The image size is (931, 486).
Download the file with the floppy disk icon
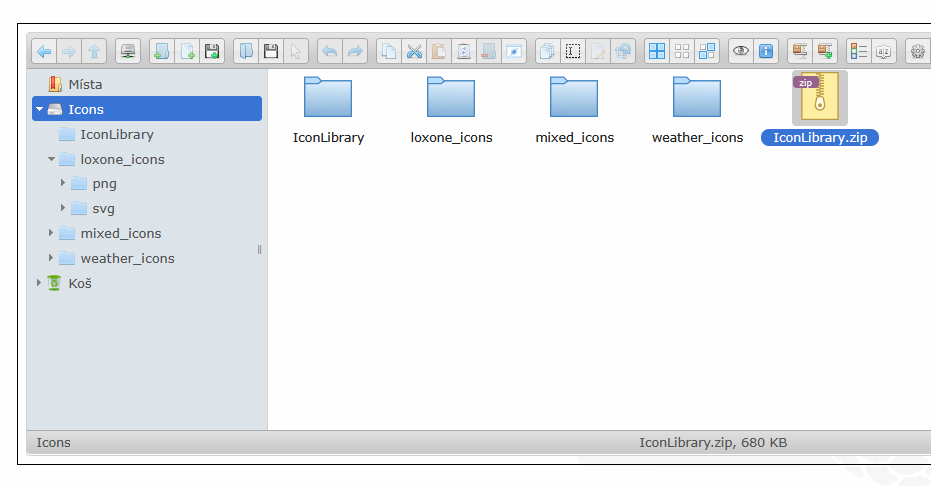coord(271,52)
